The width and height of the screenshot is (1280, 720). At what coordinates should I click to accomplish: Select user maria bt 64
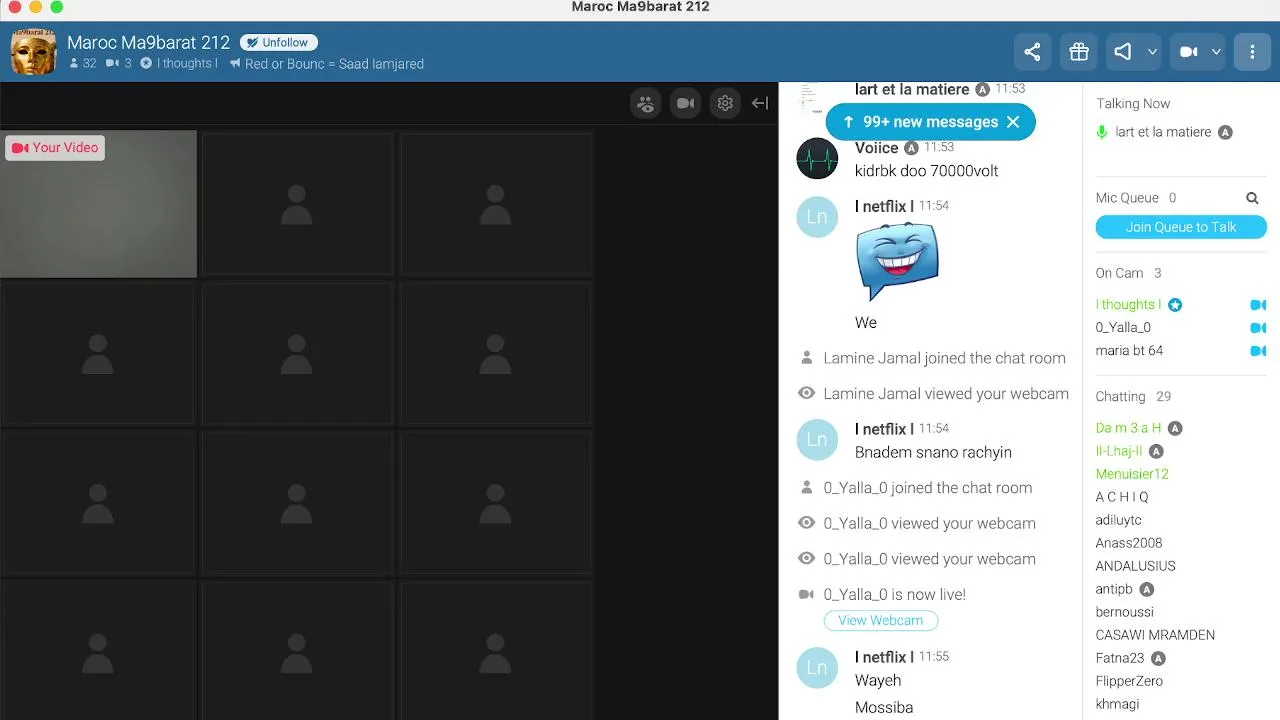(x=1129, y=351)
